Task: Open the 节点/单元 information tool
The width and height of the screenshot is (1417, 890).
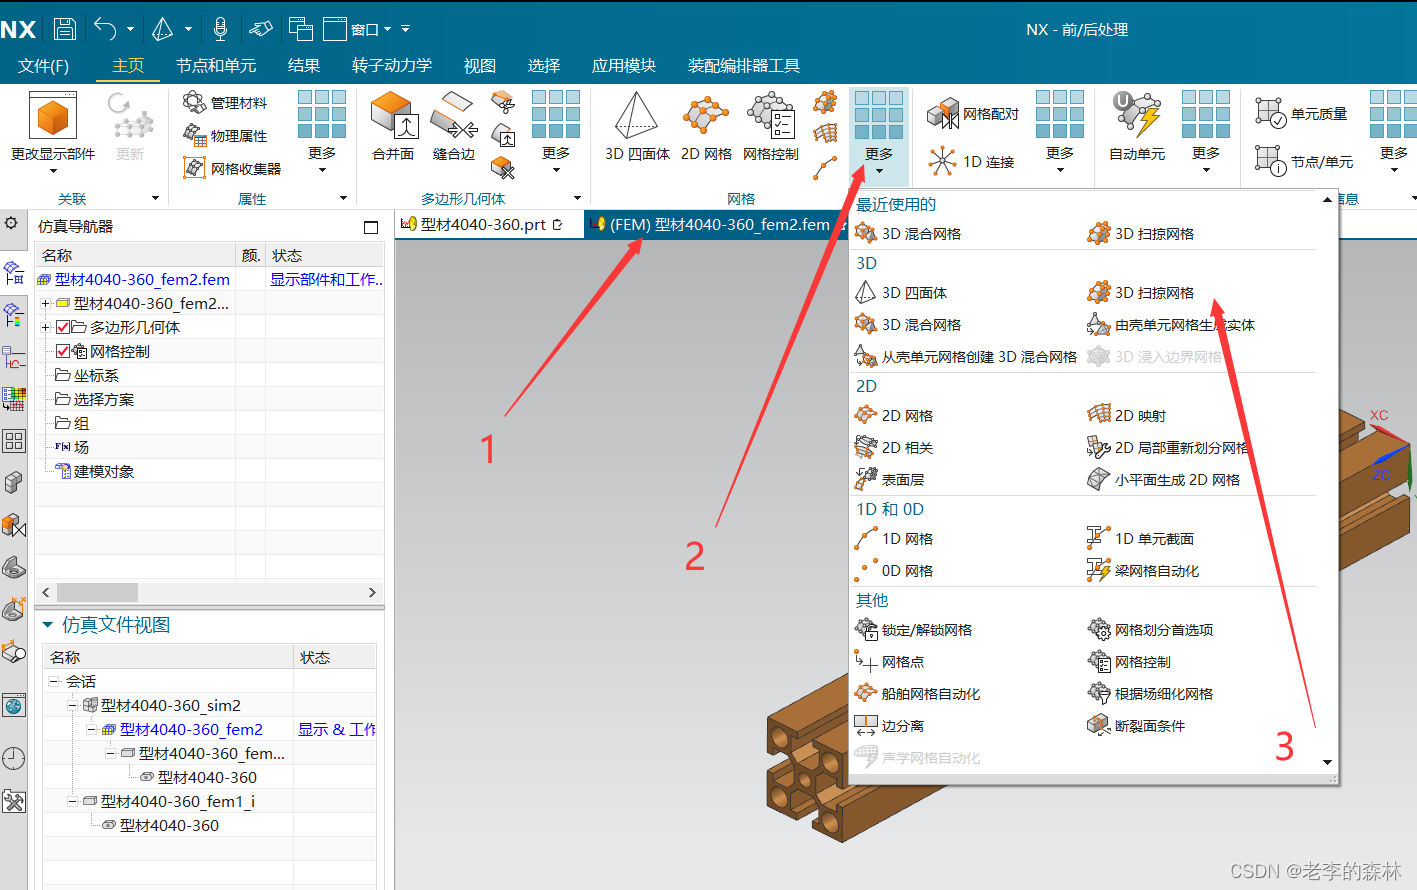Action: pyautogui.click(x=1304, y=161)
